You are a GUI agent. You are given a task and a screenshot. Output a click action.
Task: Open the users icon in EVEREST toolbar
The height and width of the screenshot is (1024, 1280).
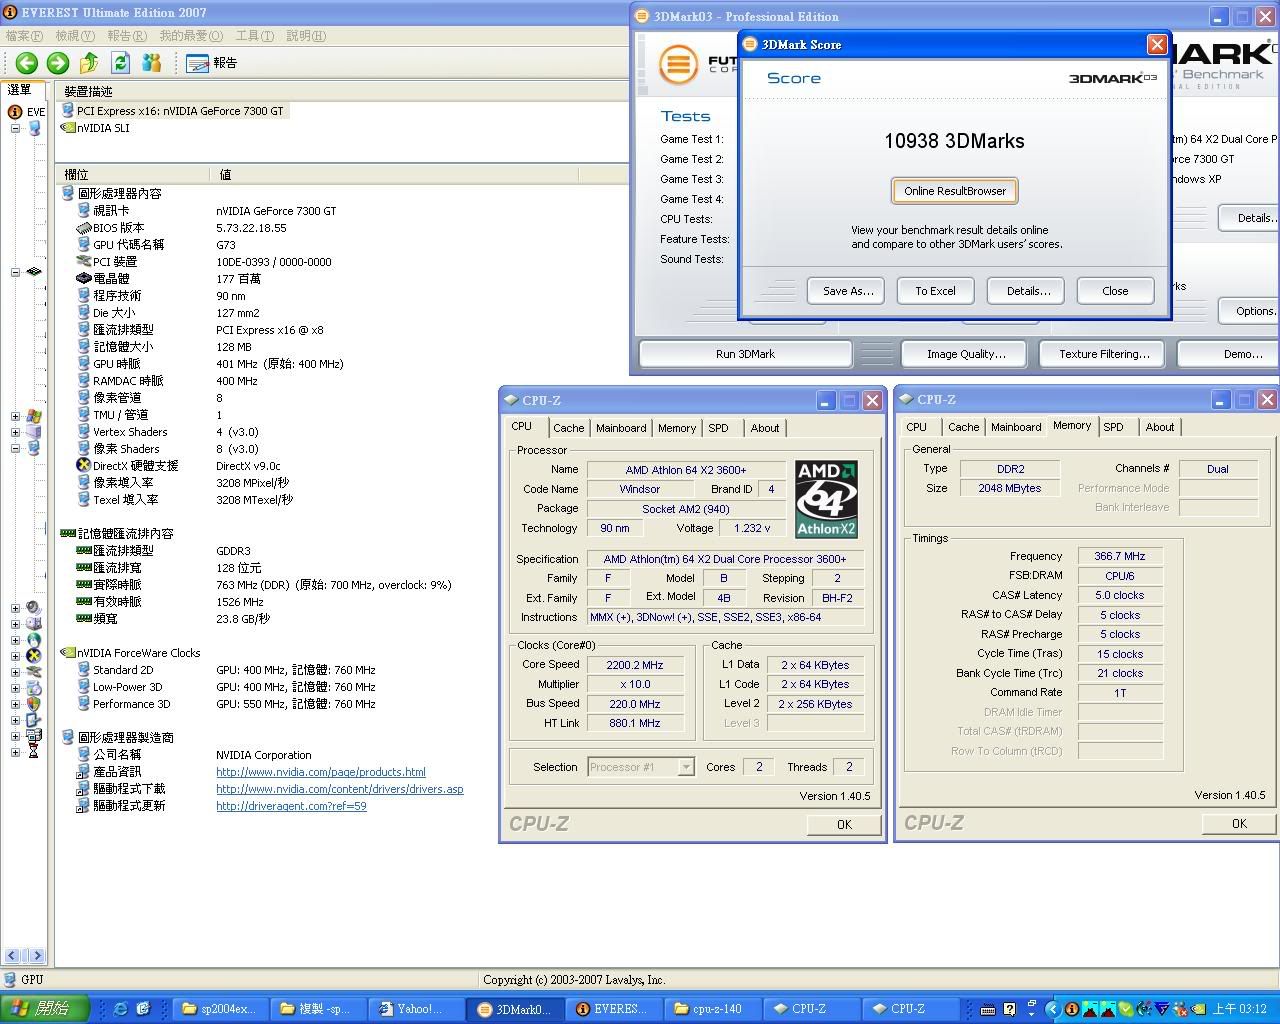coord(152,63)
